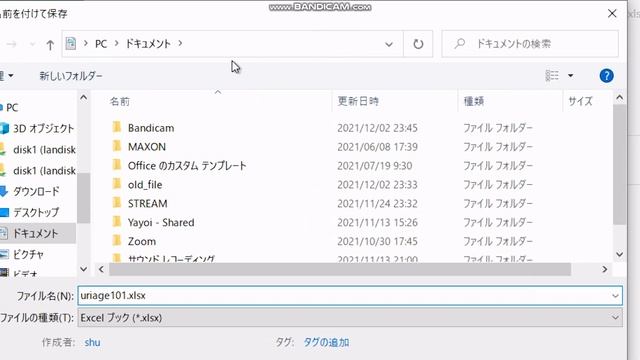Open the ファイルの種類 Excel ブック dropdown
The image size is (640, 360).
350,318
